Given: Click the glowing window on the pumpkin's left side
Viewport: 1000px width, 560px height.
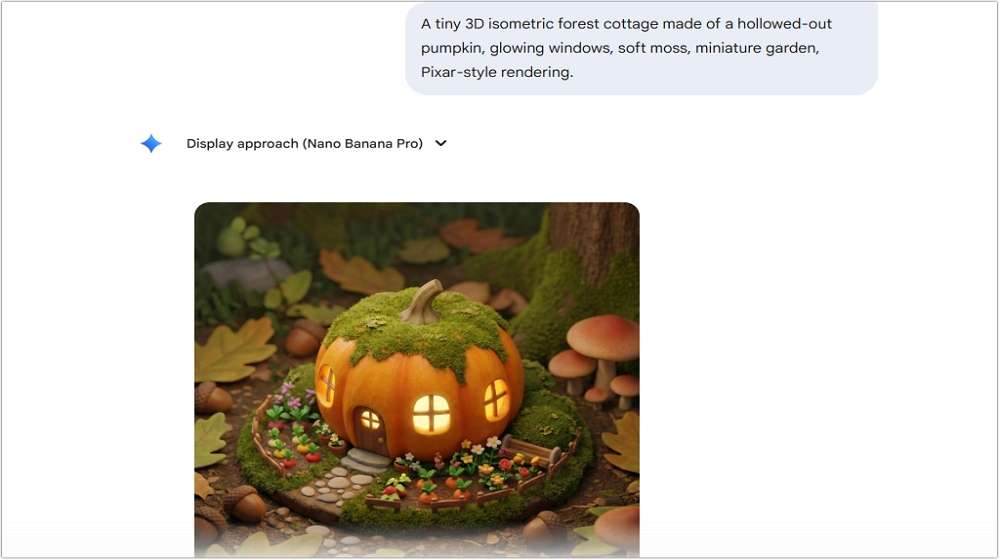Looking at the screenshot, I should [x=326, y=385].
